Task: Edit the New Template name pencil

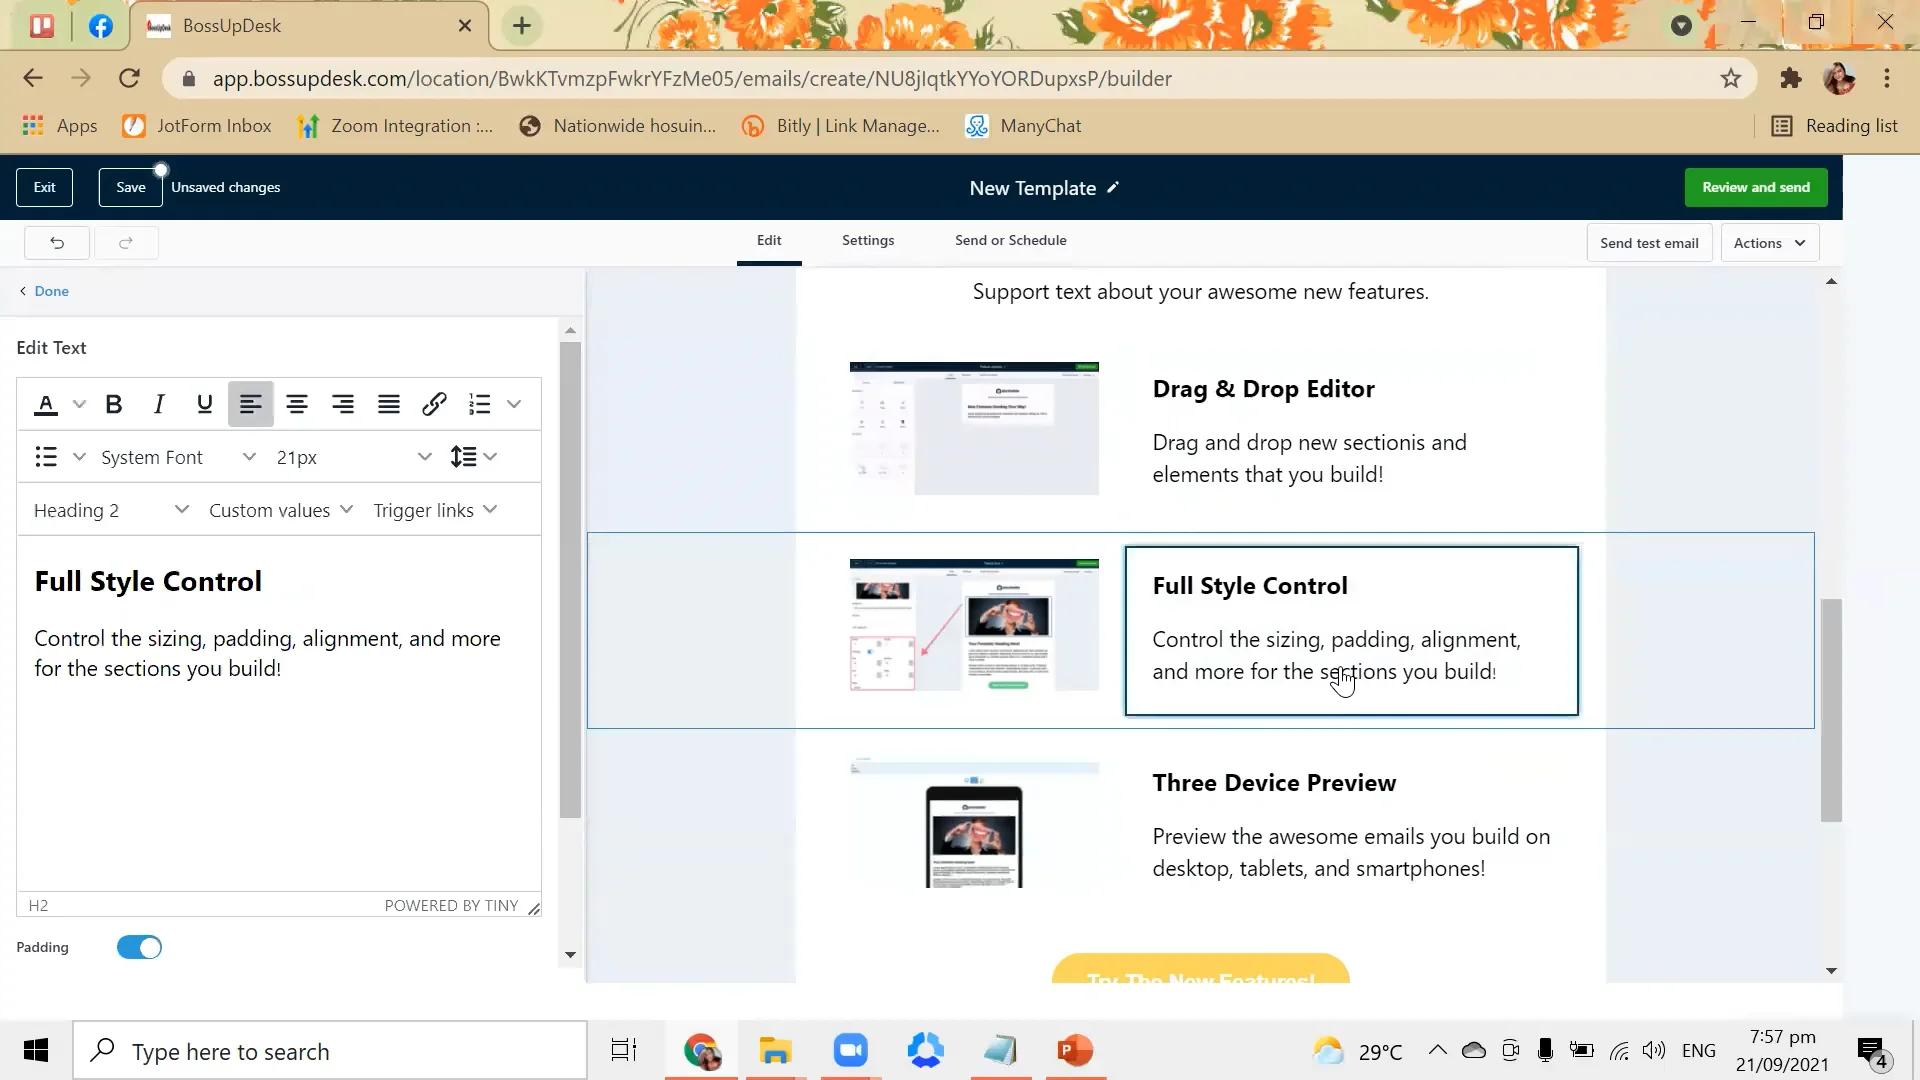Action: (x=1113, y=188)
